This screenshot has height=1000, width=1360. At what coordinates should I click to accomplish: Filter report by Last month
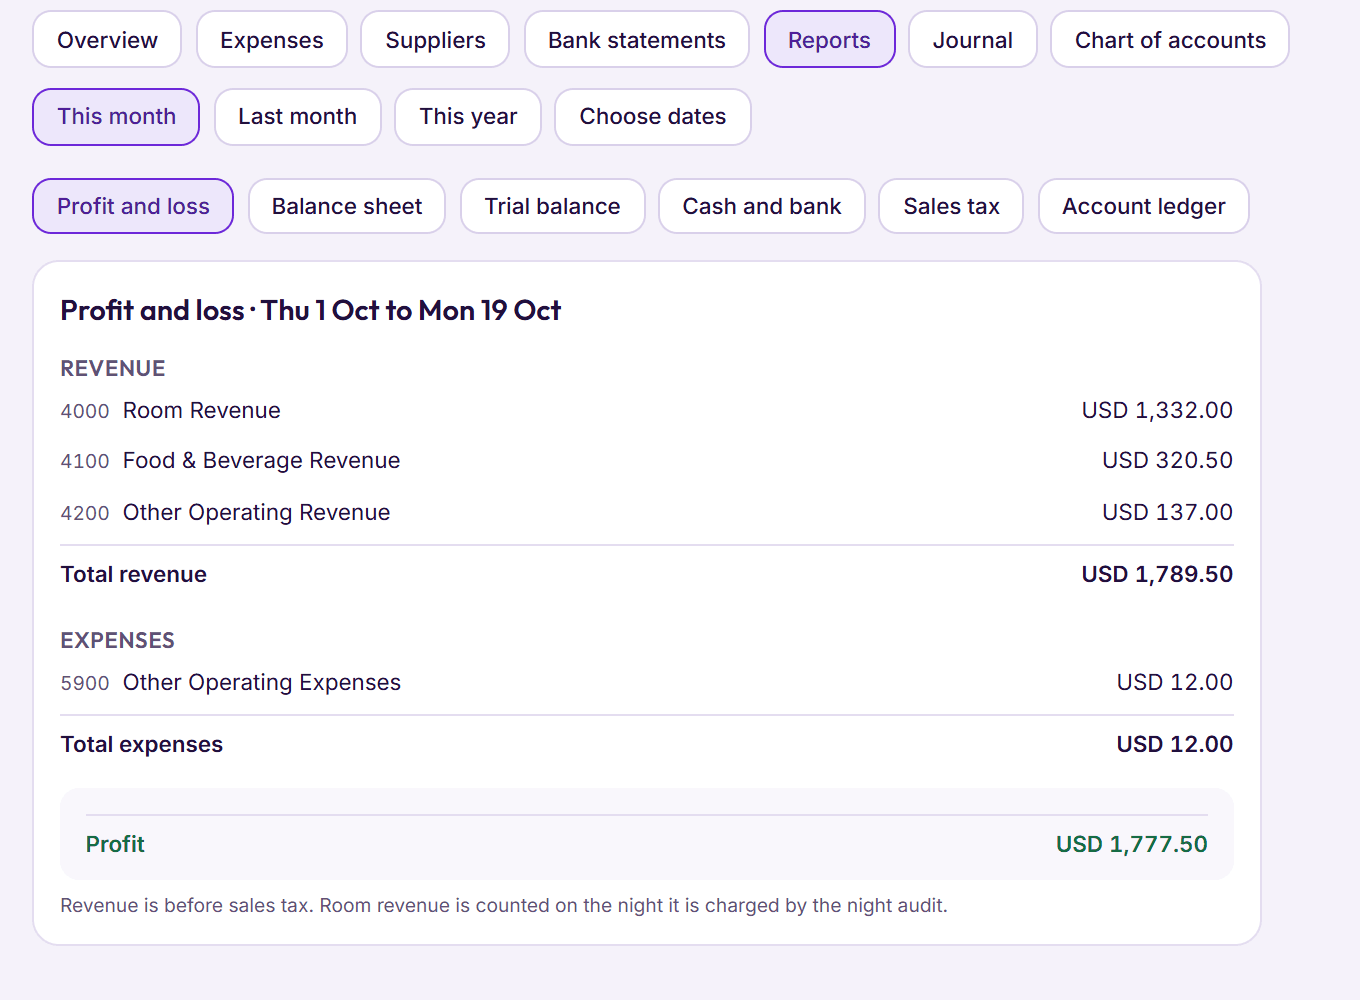298,117
